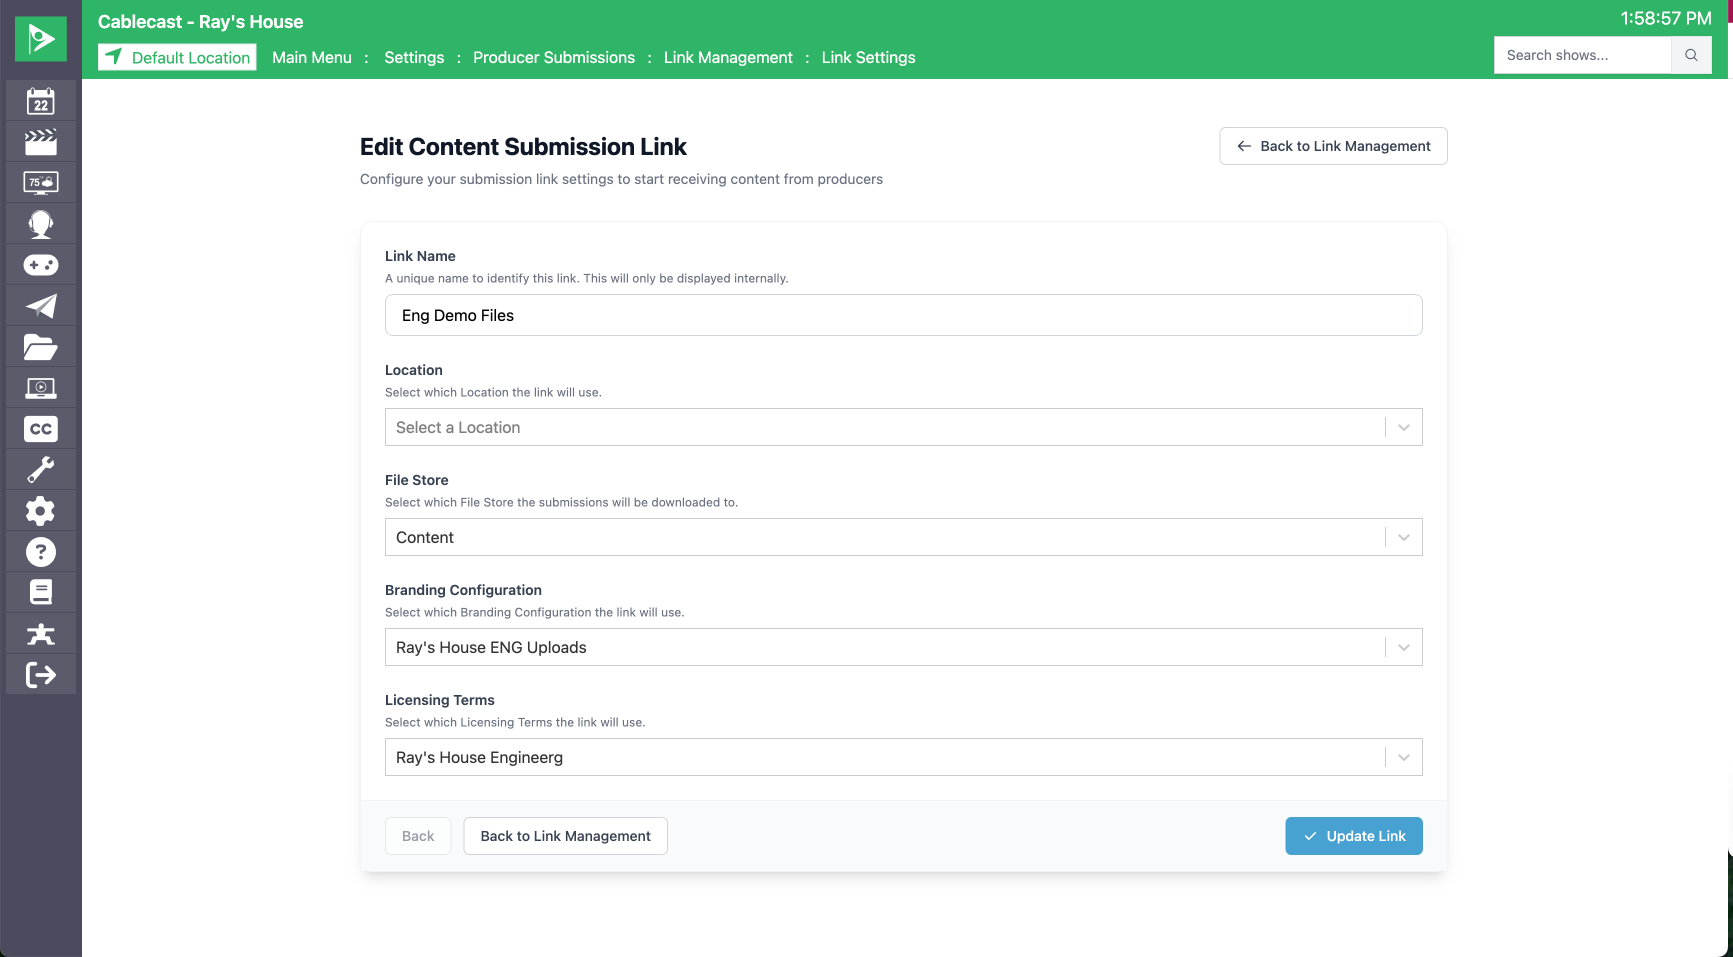Screen dimensions: 1733x957
Task: Click the headset support icon in sidebar
Action: tap(41, 224)
